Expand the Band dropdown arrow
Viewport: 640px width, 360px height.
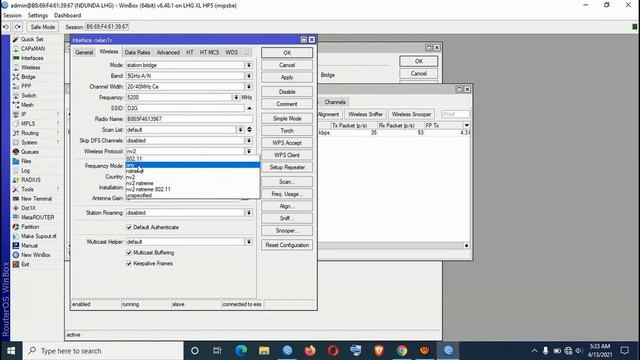pyautogui.click(x=249, y=76)
